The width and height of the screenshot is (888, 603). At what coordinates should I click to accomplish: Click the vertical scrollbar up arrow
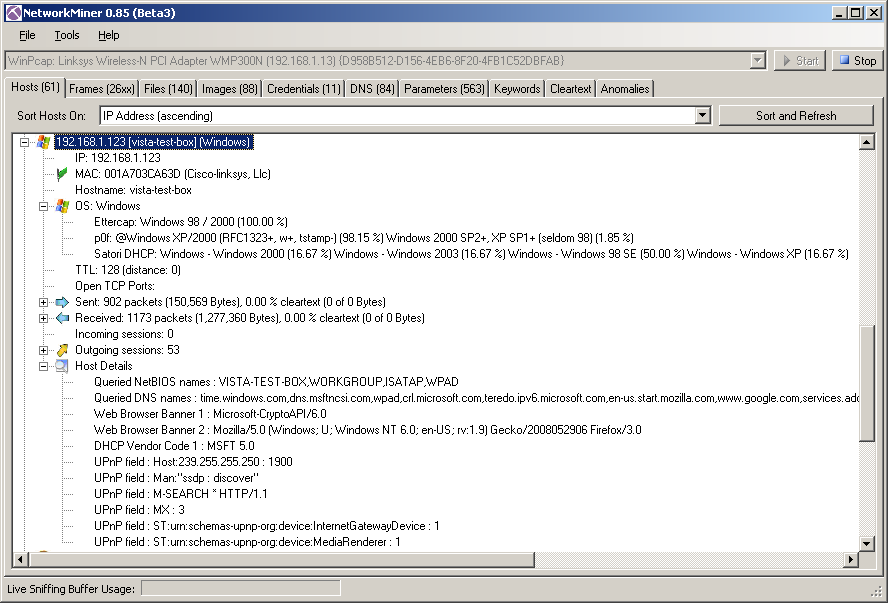pyautogui.click(x=866, y=142)
